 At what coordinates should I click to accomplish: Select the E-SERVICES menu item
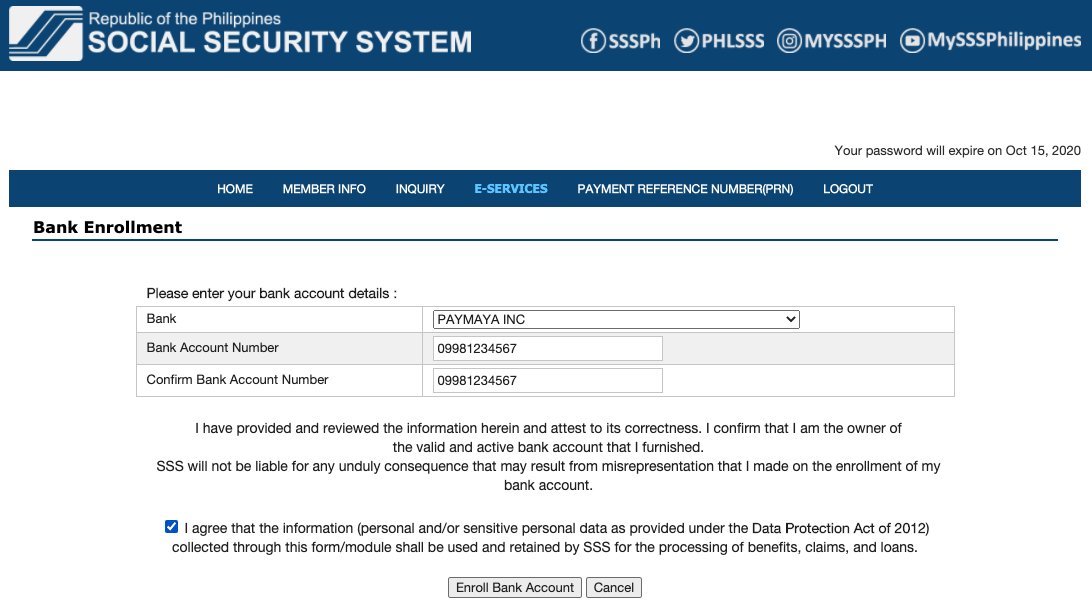(511, 189)
